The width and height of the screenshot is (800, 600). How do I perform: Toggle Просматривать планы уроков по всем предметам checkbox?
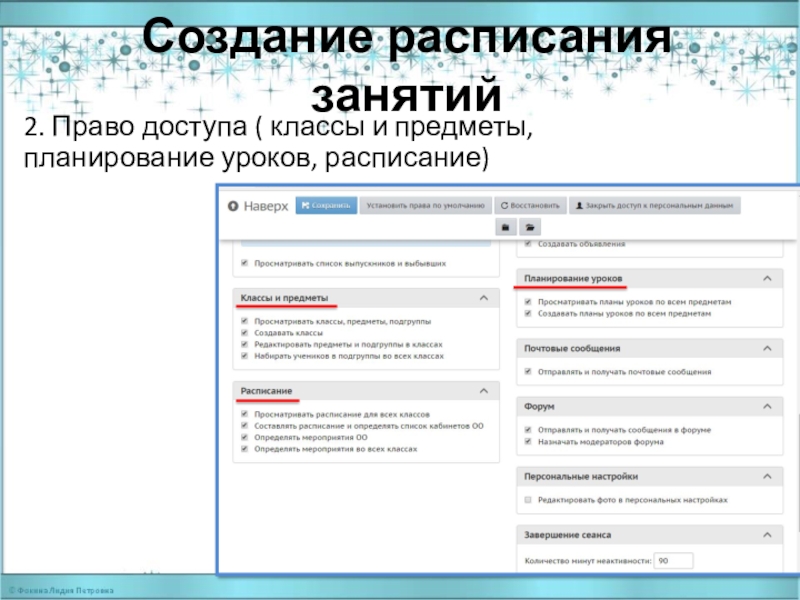528,302
